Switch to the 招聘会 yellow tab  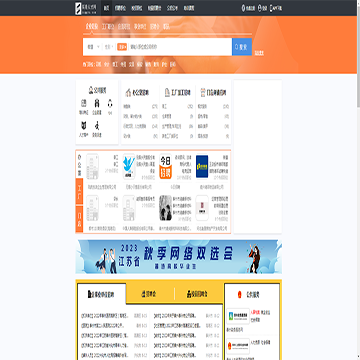pos(150,294)
